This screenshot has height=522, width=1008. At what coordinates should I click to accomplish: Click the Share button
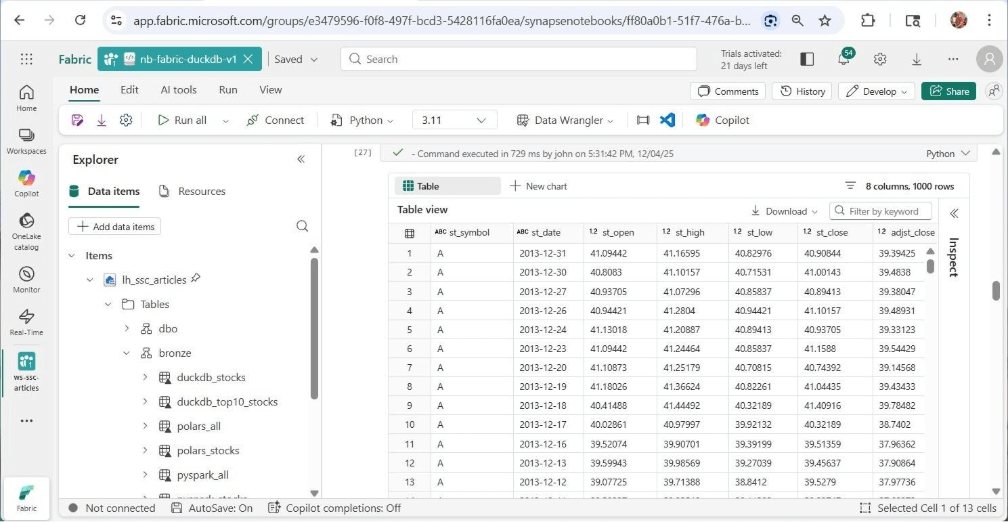tap(949, 91)
